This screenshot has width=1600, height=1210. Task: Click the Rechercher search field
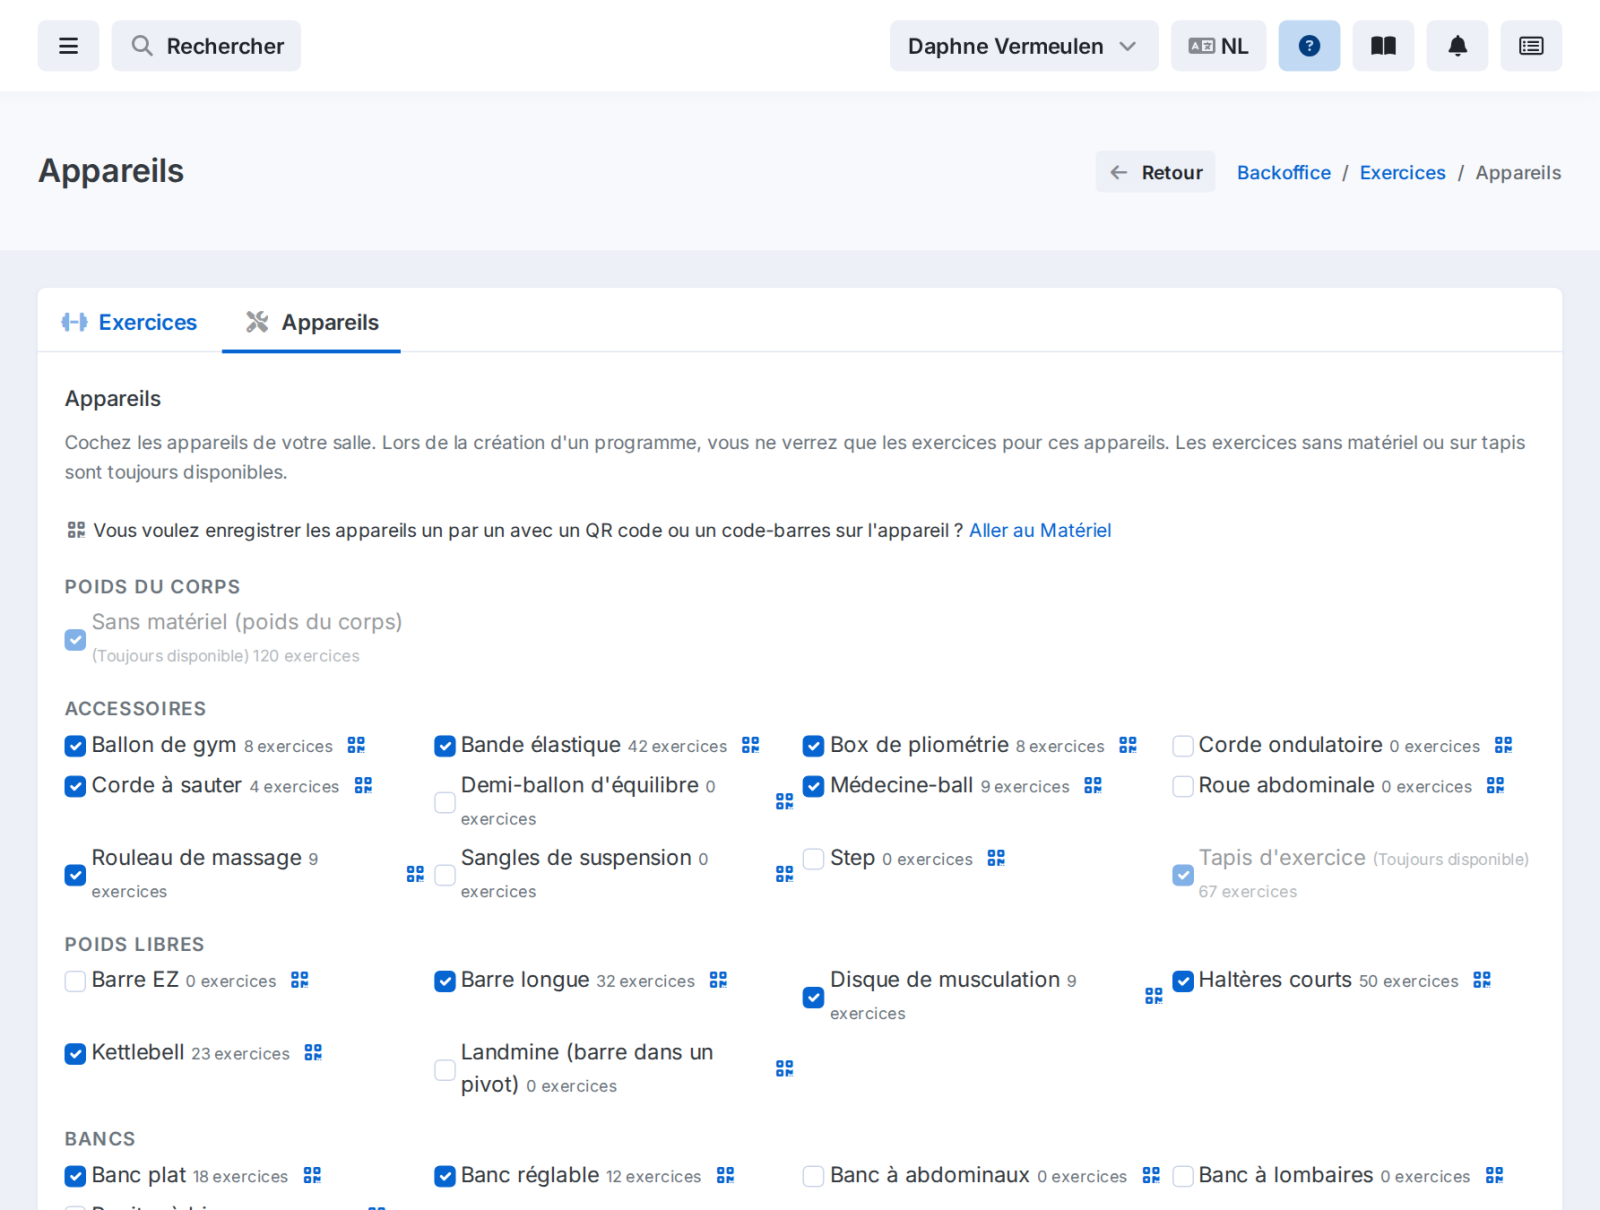tap(206, 46)
